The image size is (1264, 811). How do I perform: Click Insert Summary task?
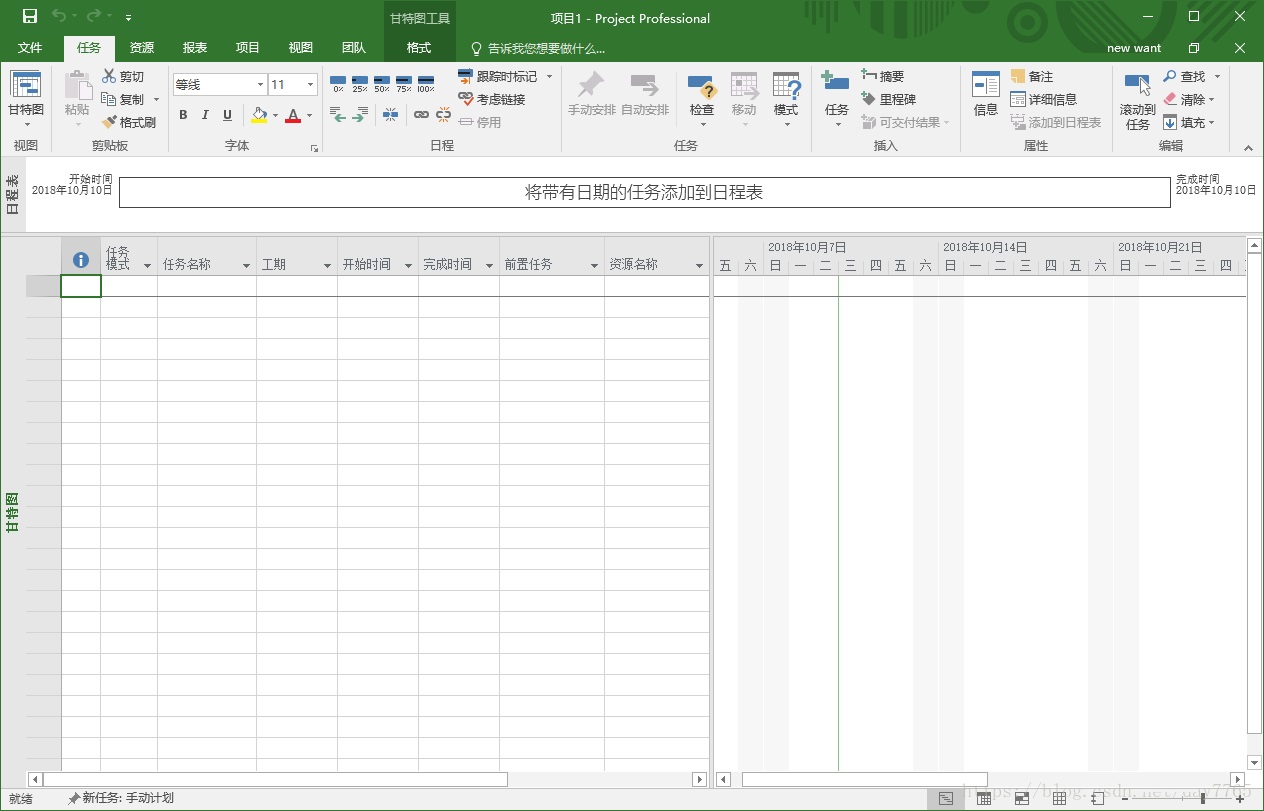coord(883,76)
